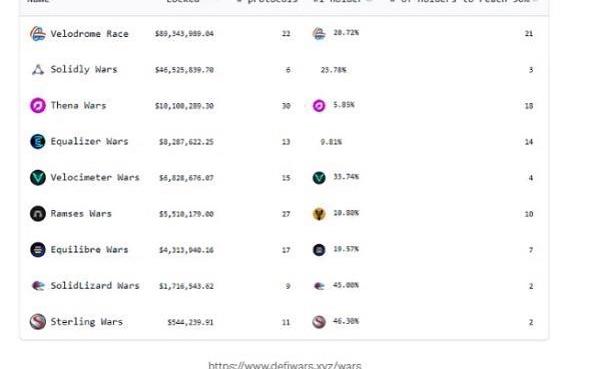Click the SolidLizard Wars lizard icon
The width and height of the screenshot is (600, 369).
[38, 286]
